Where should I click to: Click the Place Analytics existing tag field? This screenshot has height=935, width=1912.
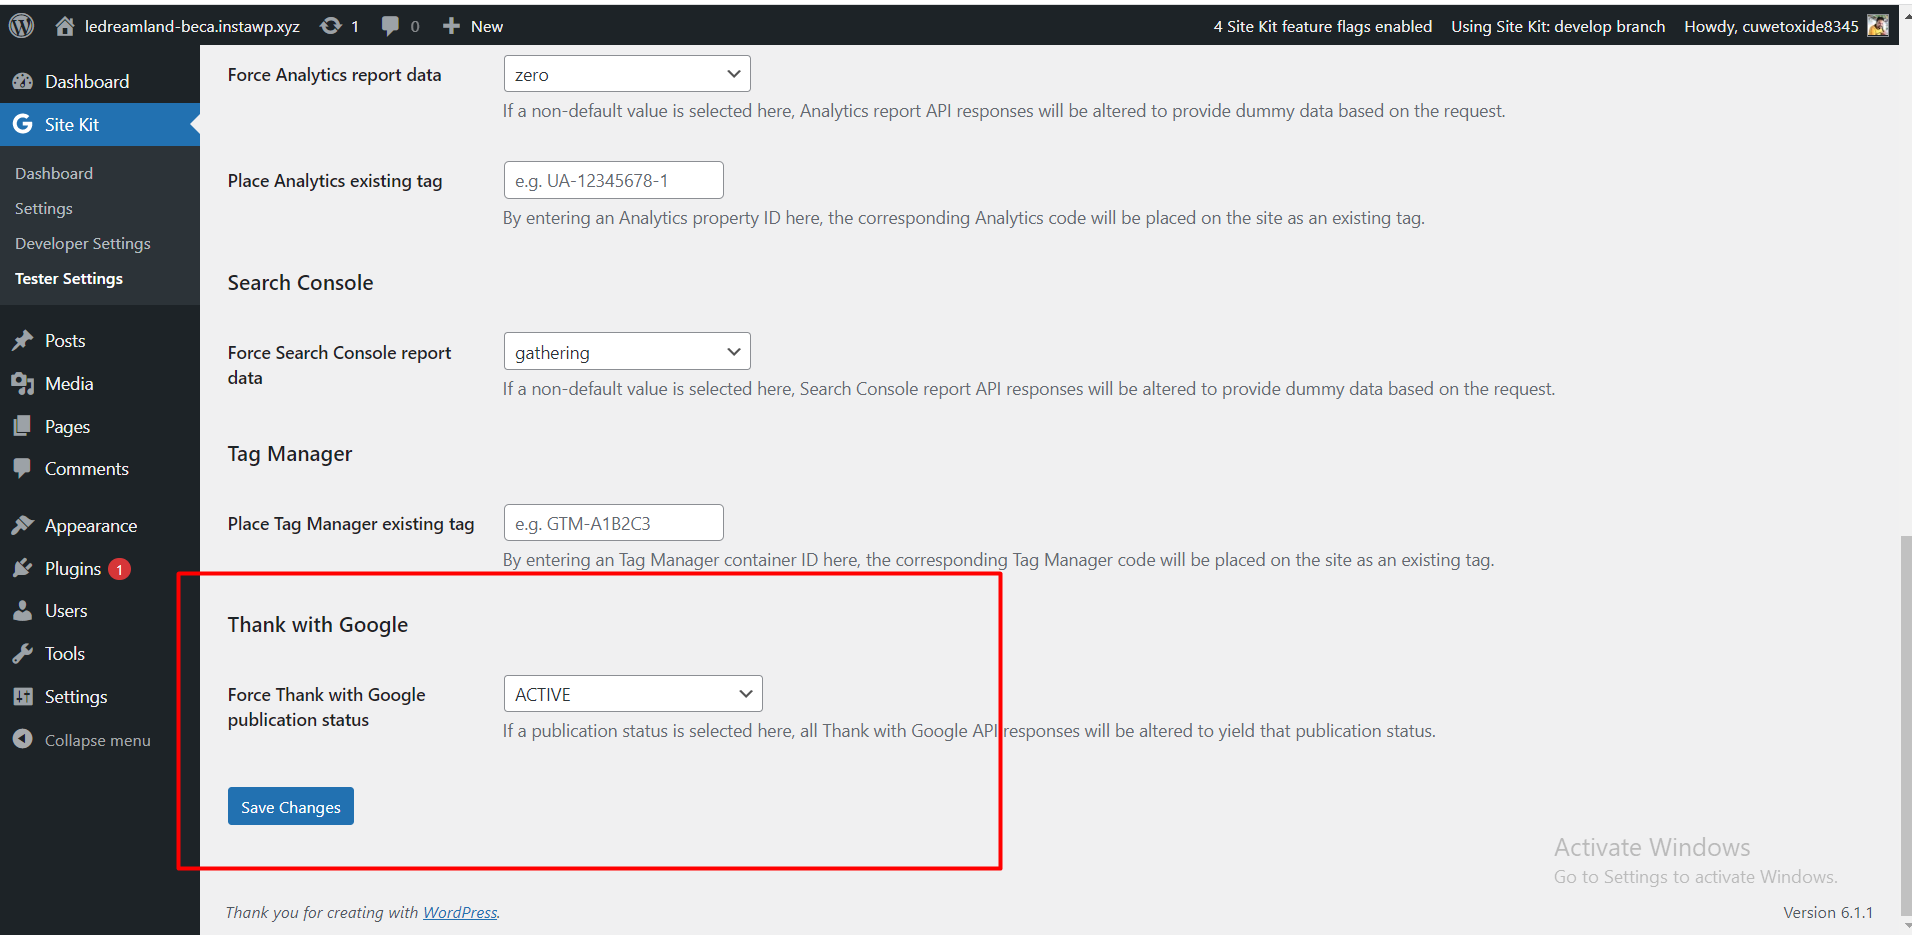(613, 180)
